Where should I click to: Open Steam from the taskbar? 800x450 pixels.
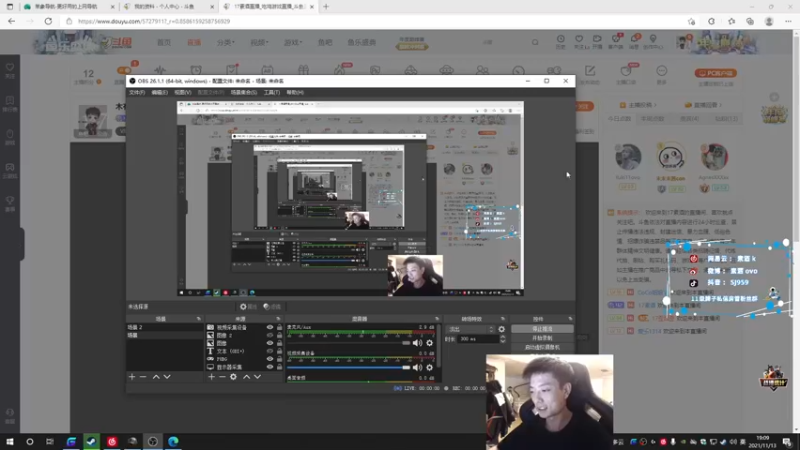point(91,441)
